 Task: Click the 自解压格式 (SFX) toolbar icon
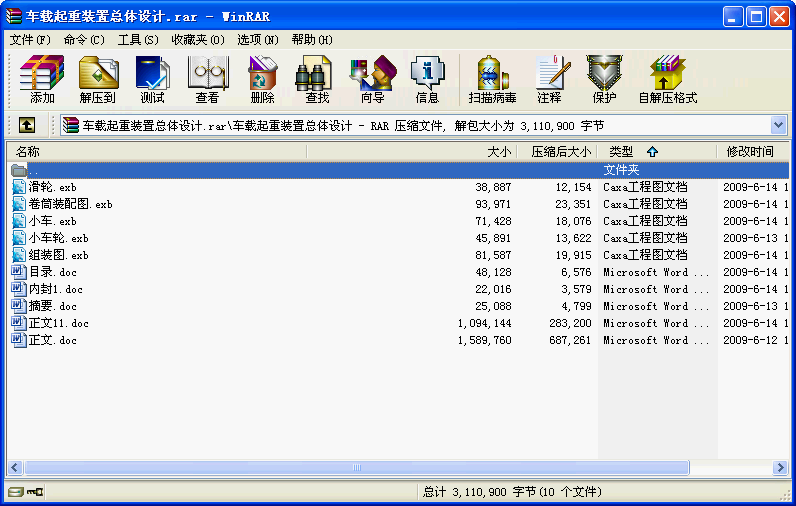pyautogui.click(x=667, y=79)
